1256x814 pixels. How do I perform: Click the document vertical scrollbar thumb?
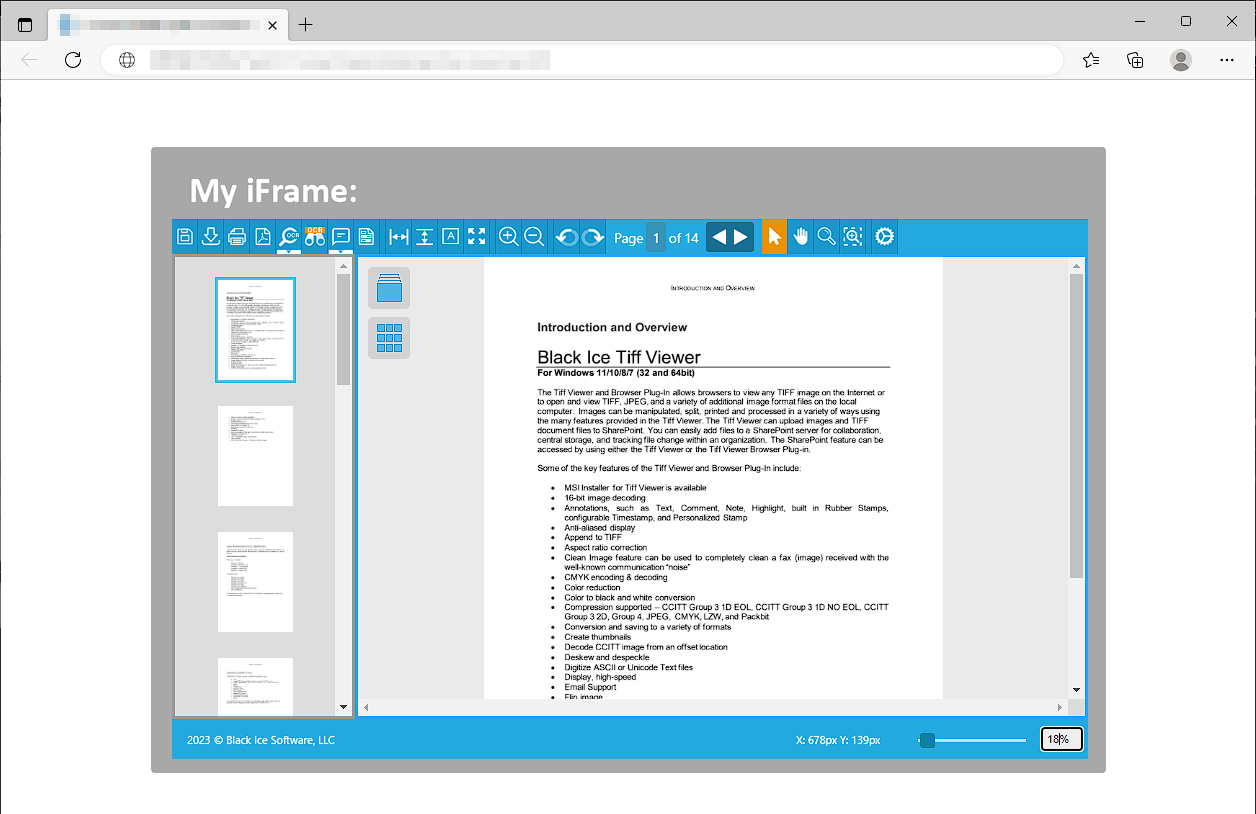point(1076,425)
